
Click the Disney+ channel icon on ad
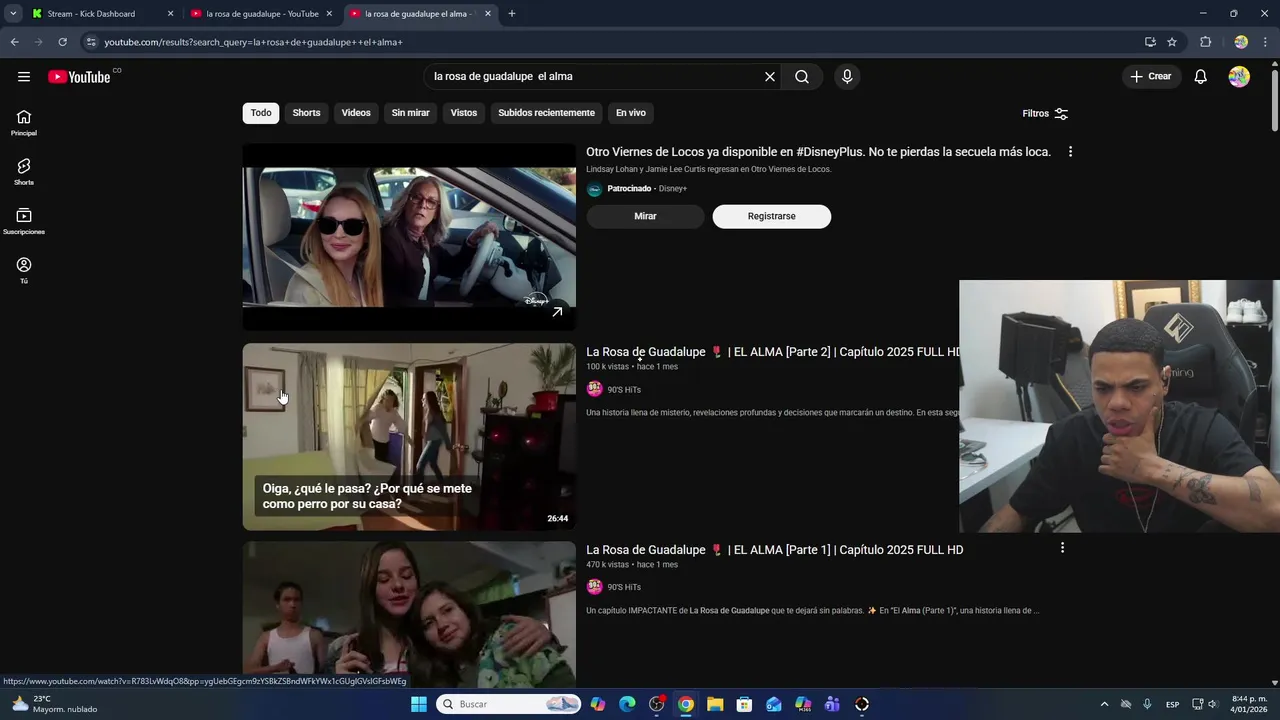[594, 189]
